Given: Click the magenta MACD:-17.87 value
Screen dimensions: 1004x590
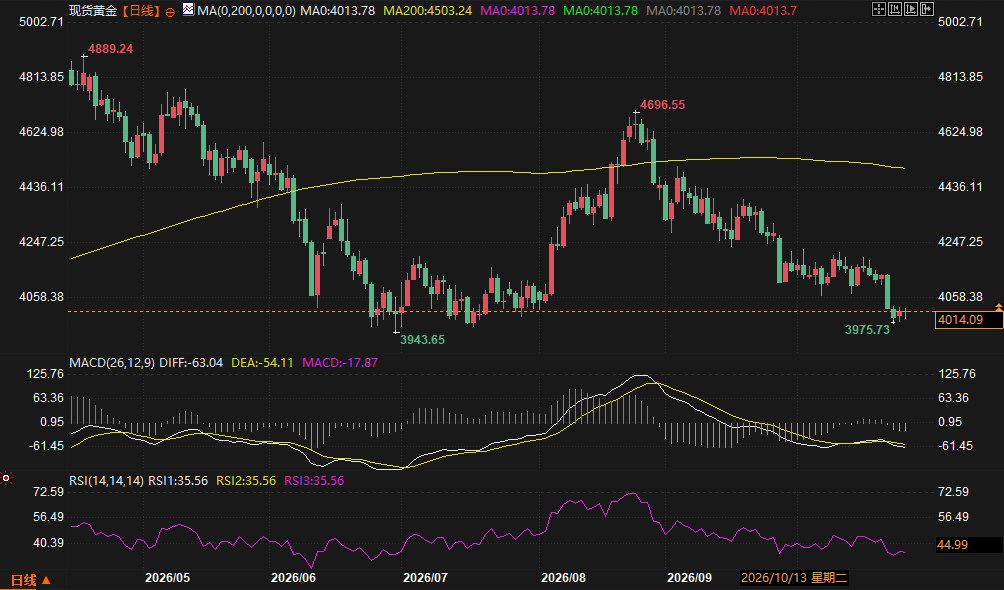Looking at the screenshot, I should (x=340, y=363).
